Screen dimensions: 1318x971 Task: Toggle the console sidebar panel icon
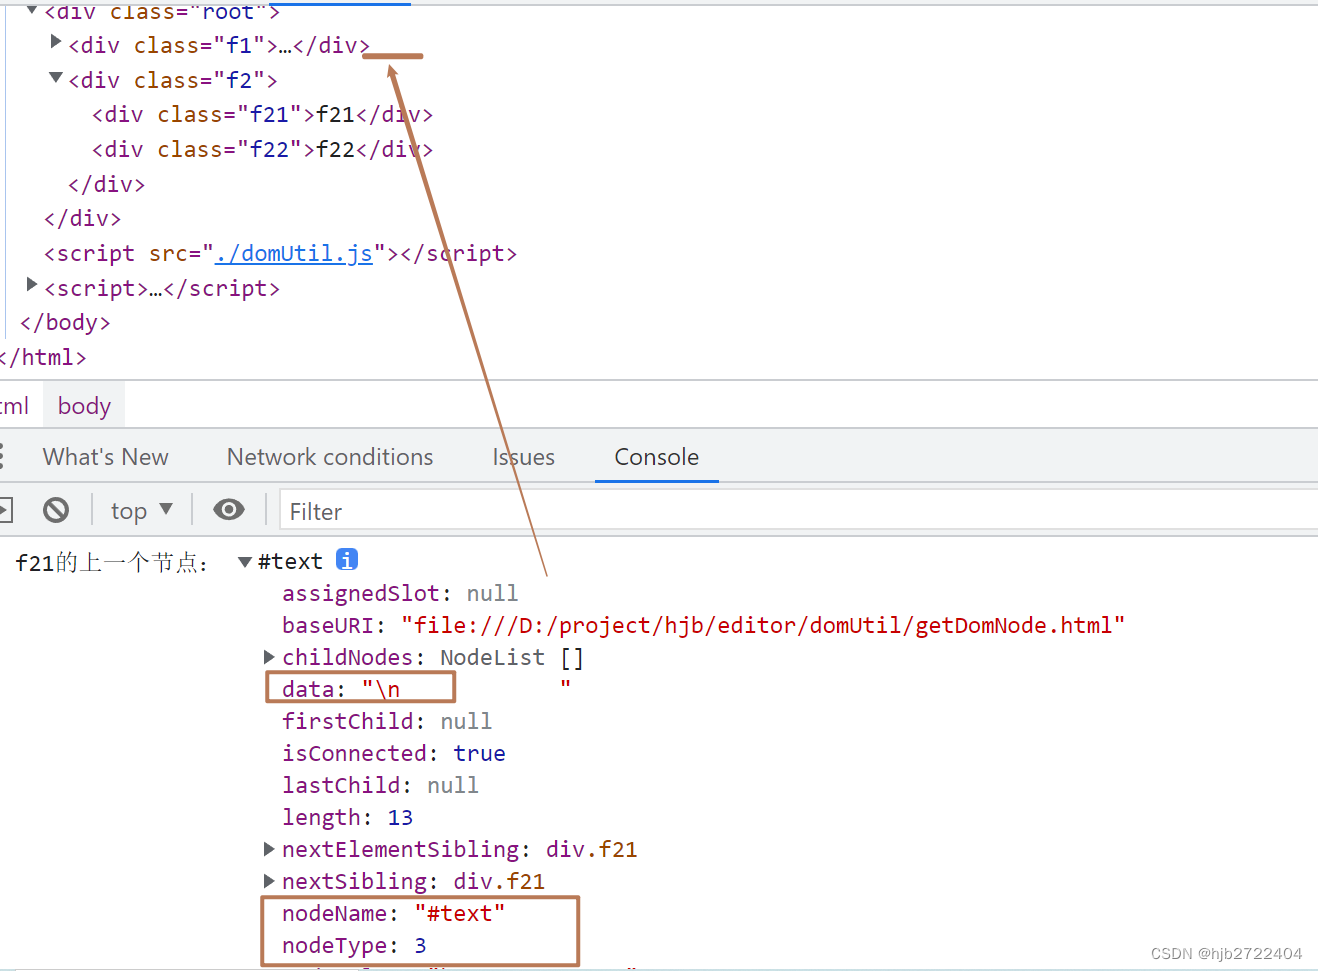coord(4,510)
